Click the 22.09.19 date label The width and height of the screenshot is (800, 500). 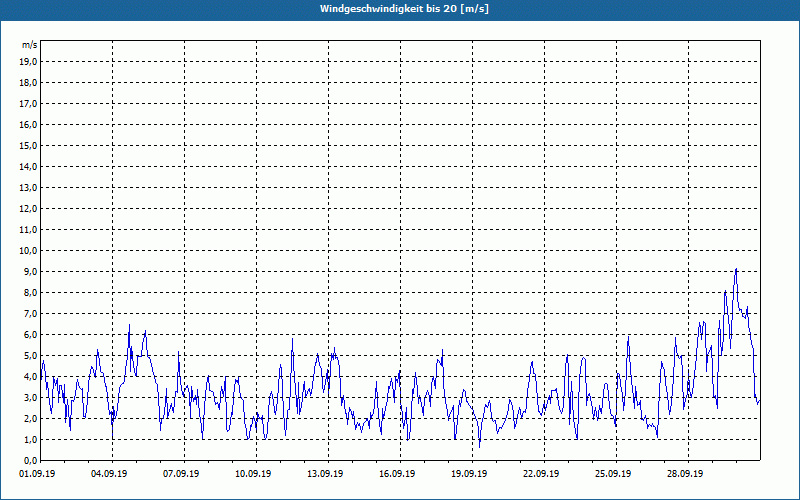click(541, 474)
